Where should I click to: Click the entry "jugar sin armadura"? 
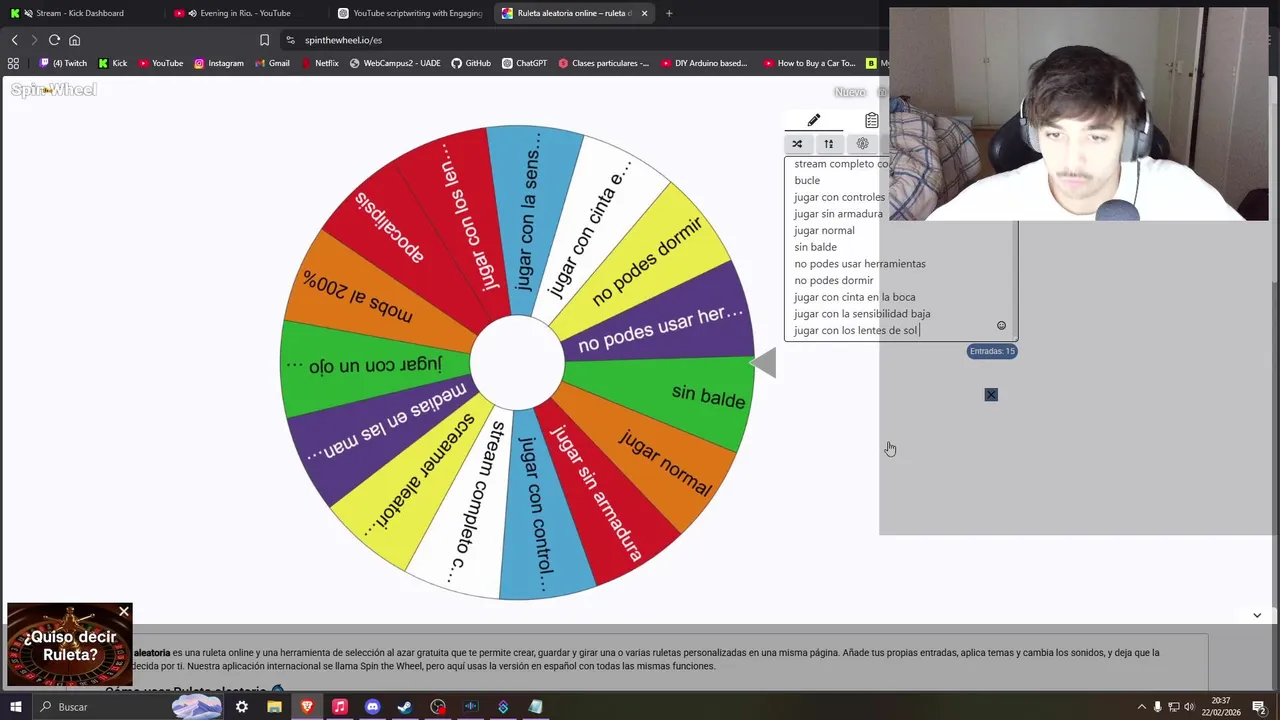[838, 214]
